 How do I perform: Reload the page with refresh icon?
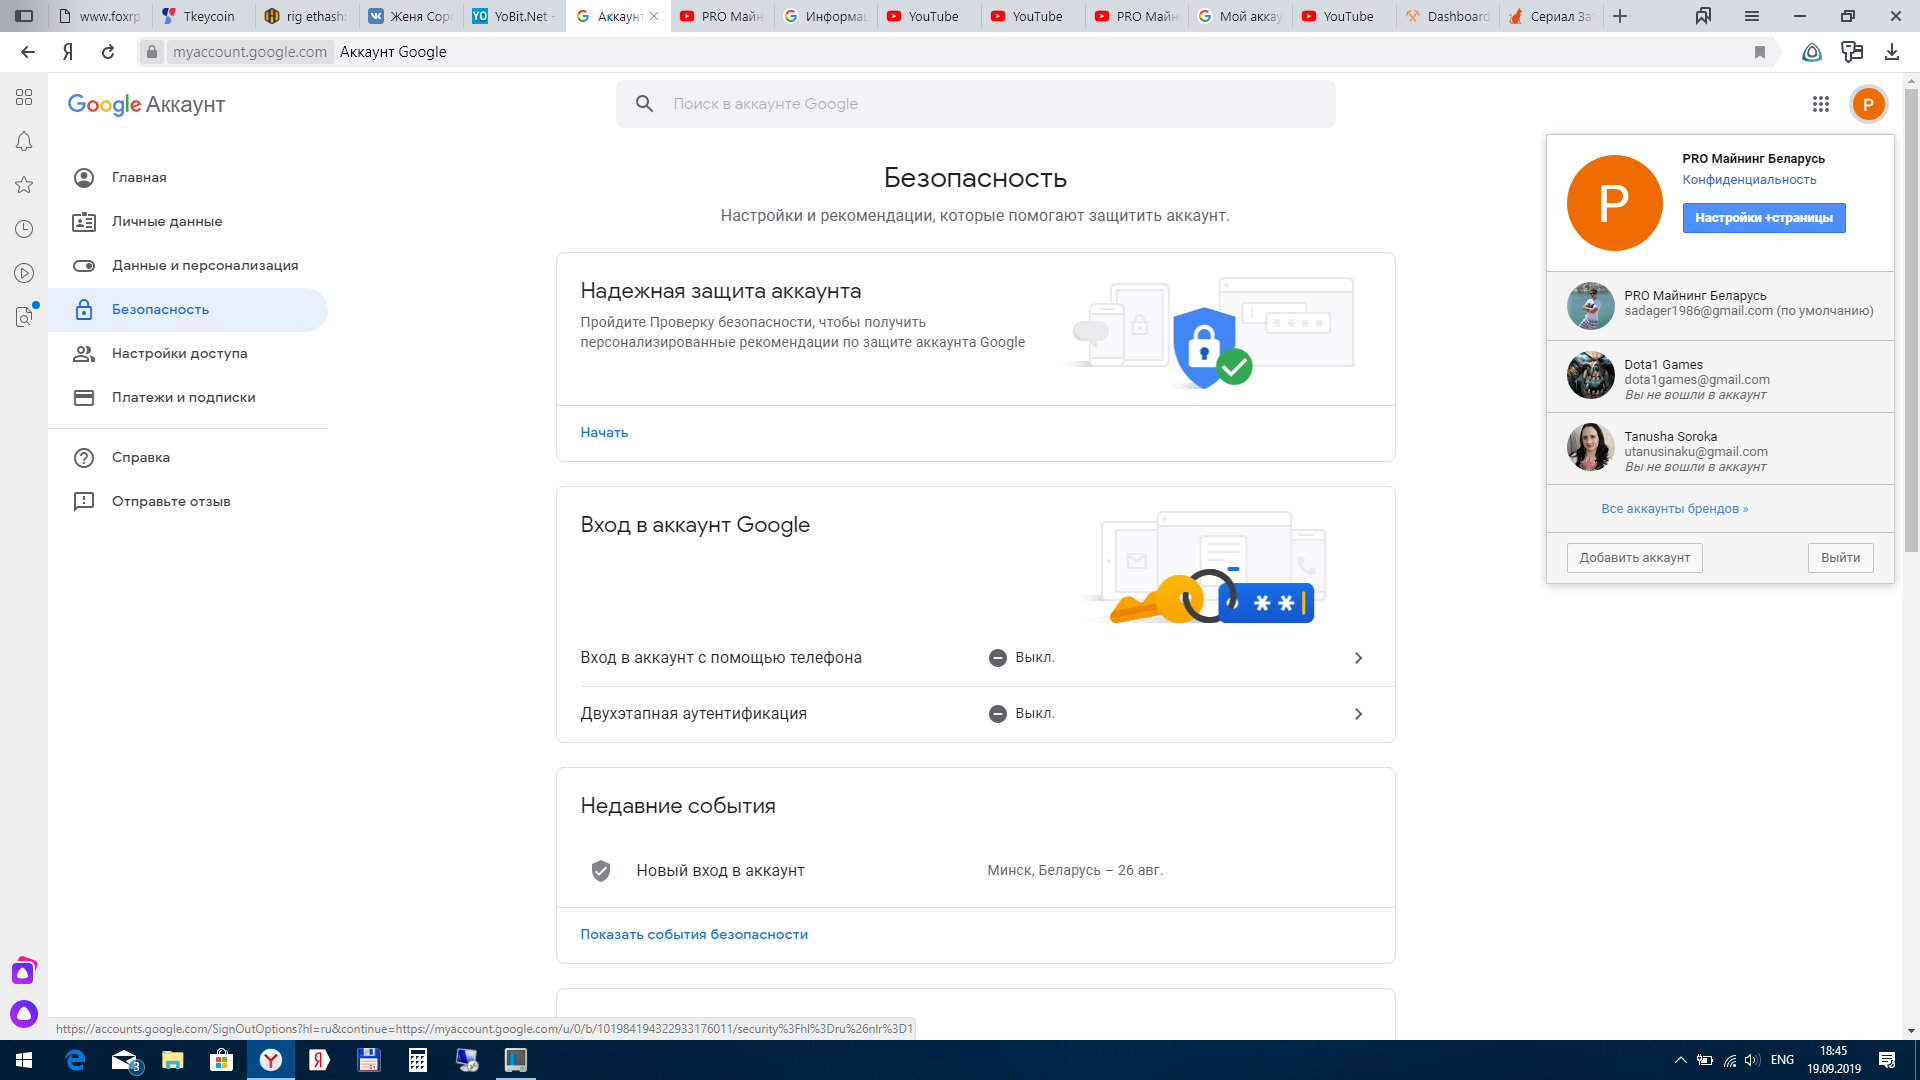coord(108,52)
